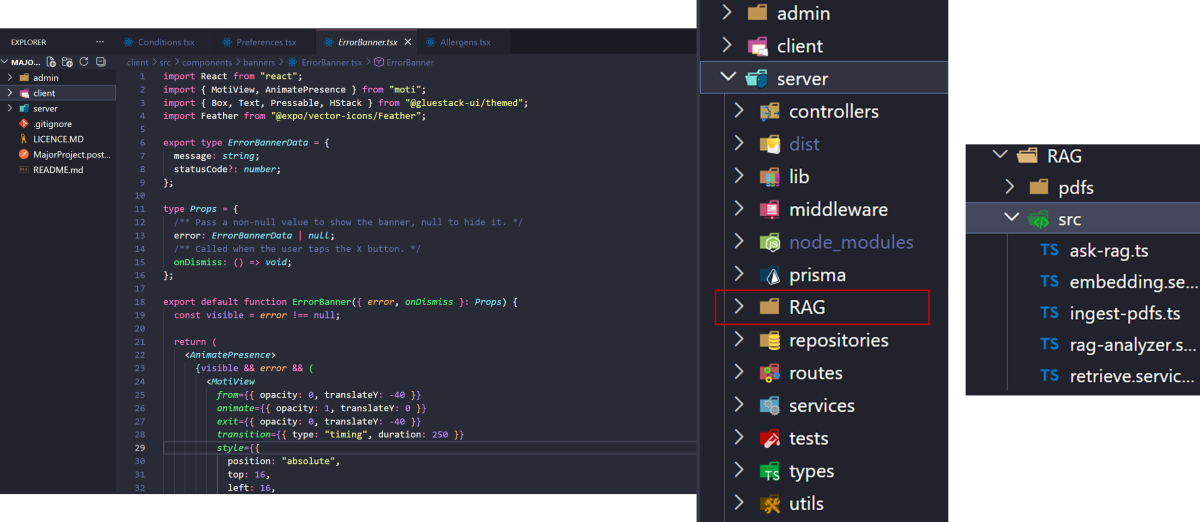Expand the server folder in the small VS Code Explorer

point(9,108)
